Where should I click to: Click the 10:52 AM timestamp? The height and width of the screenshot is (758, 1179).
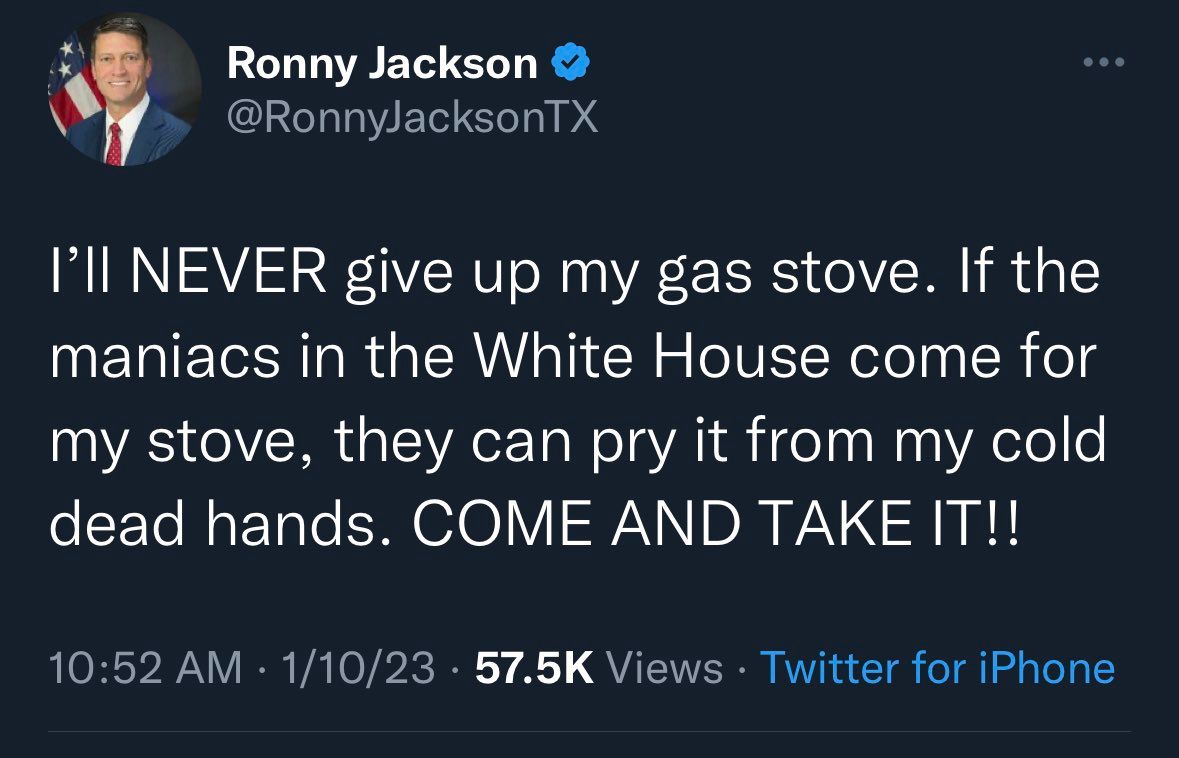146,668
